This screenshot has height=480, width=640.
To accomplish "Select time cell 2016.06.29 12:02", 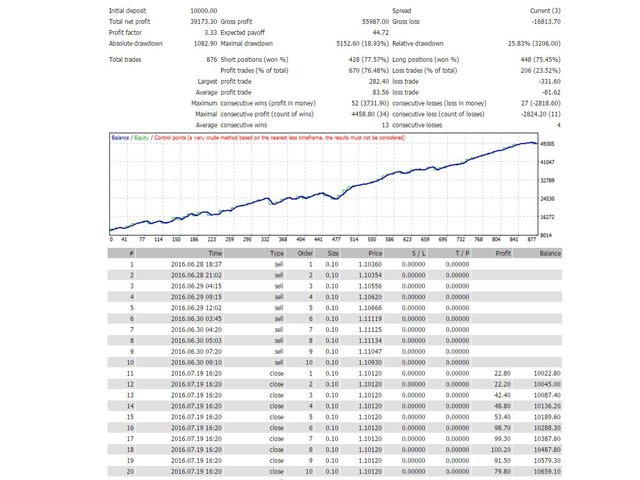I will (x=196, y=308).
